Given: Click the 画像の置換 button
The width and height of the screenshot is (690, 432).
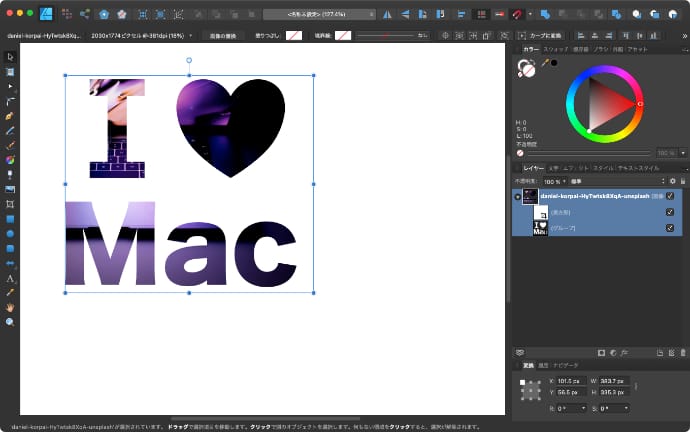Looking at the screenshot, I should 223,35.
